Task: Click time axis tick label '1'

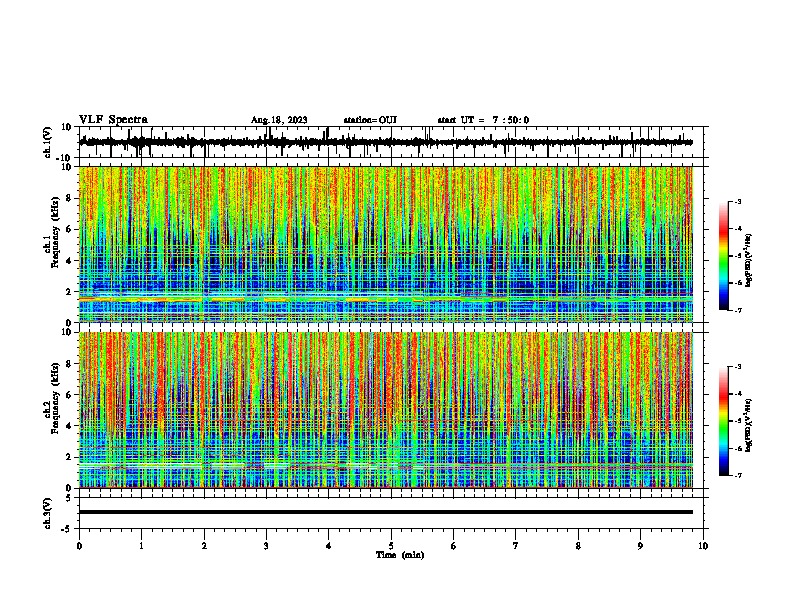Action: 141,546
